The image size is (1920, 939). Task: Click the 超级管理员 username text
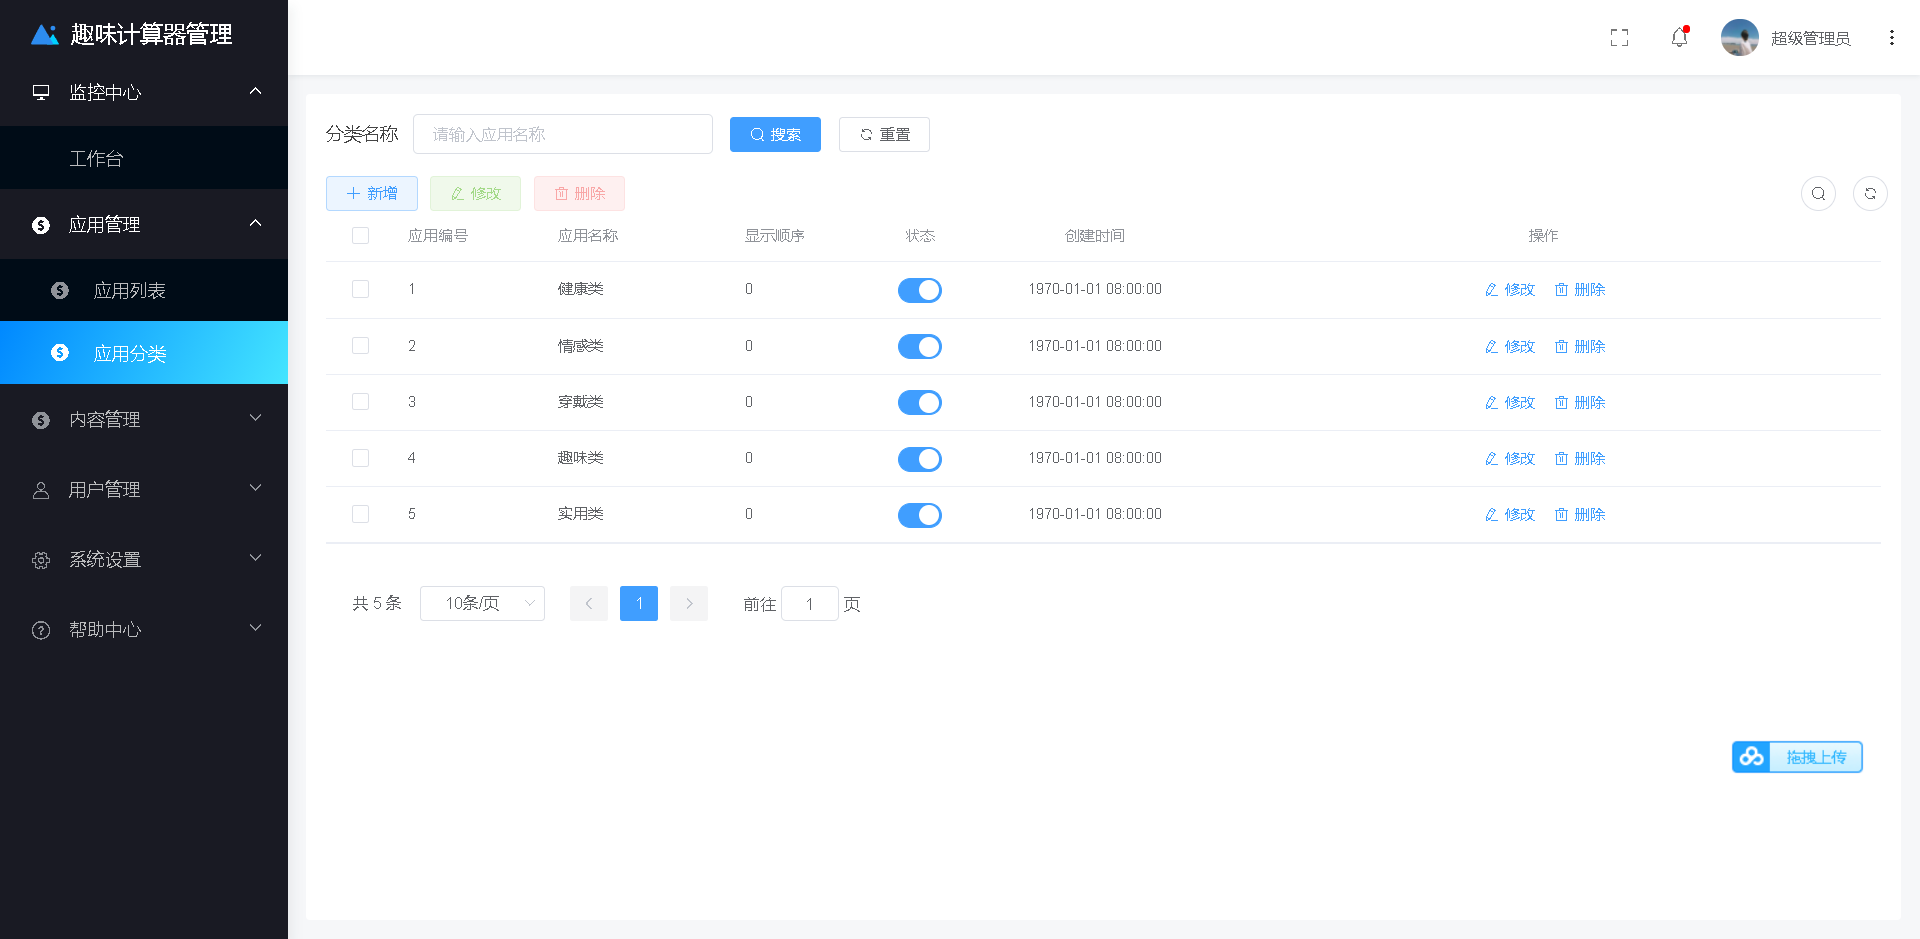(1810, 38)
